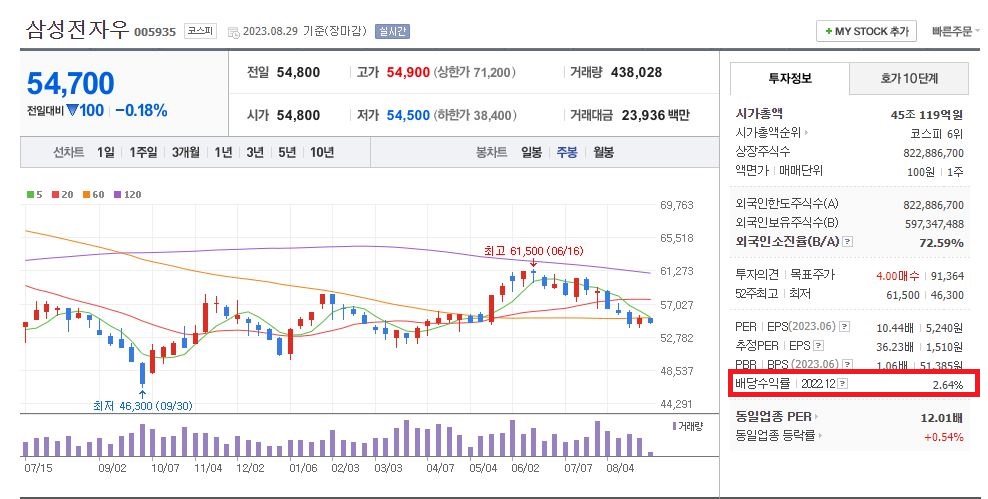Click 상장주식수 value 822,886,700
This screenshot has width=988, height=499.
coord(934,152)
